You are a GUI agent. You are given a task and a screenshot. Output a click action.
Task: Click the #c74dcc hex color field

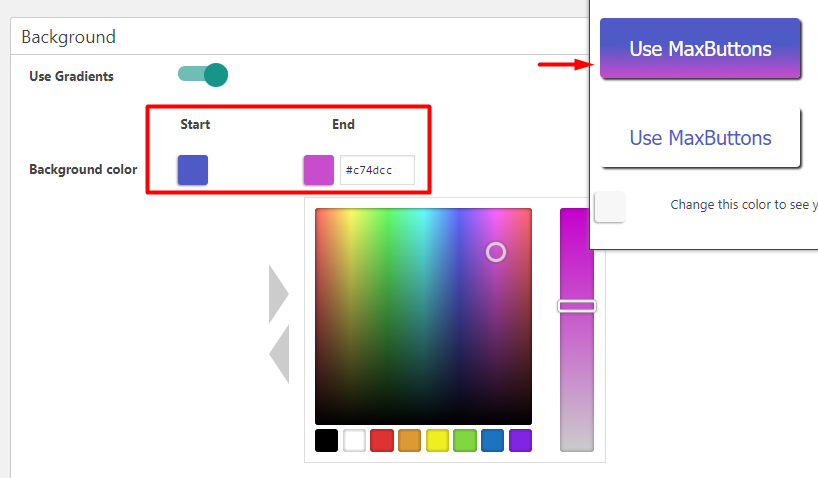pyautogui.click(x=377, y=170)
